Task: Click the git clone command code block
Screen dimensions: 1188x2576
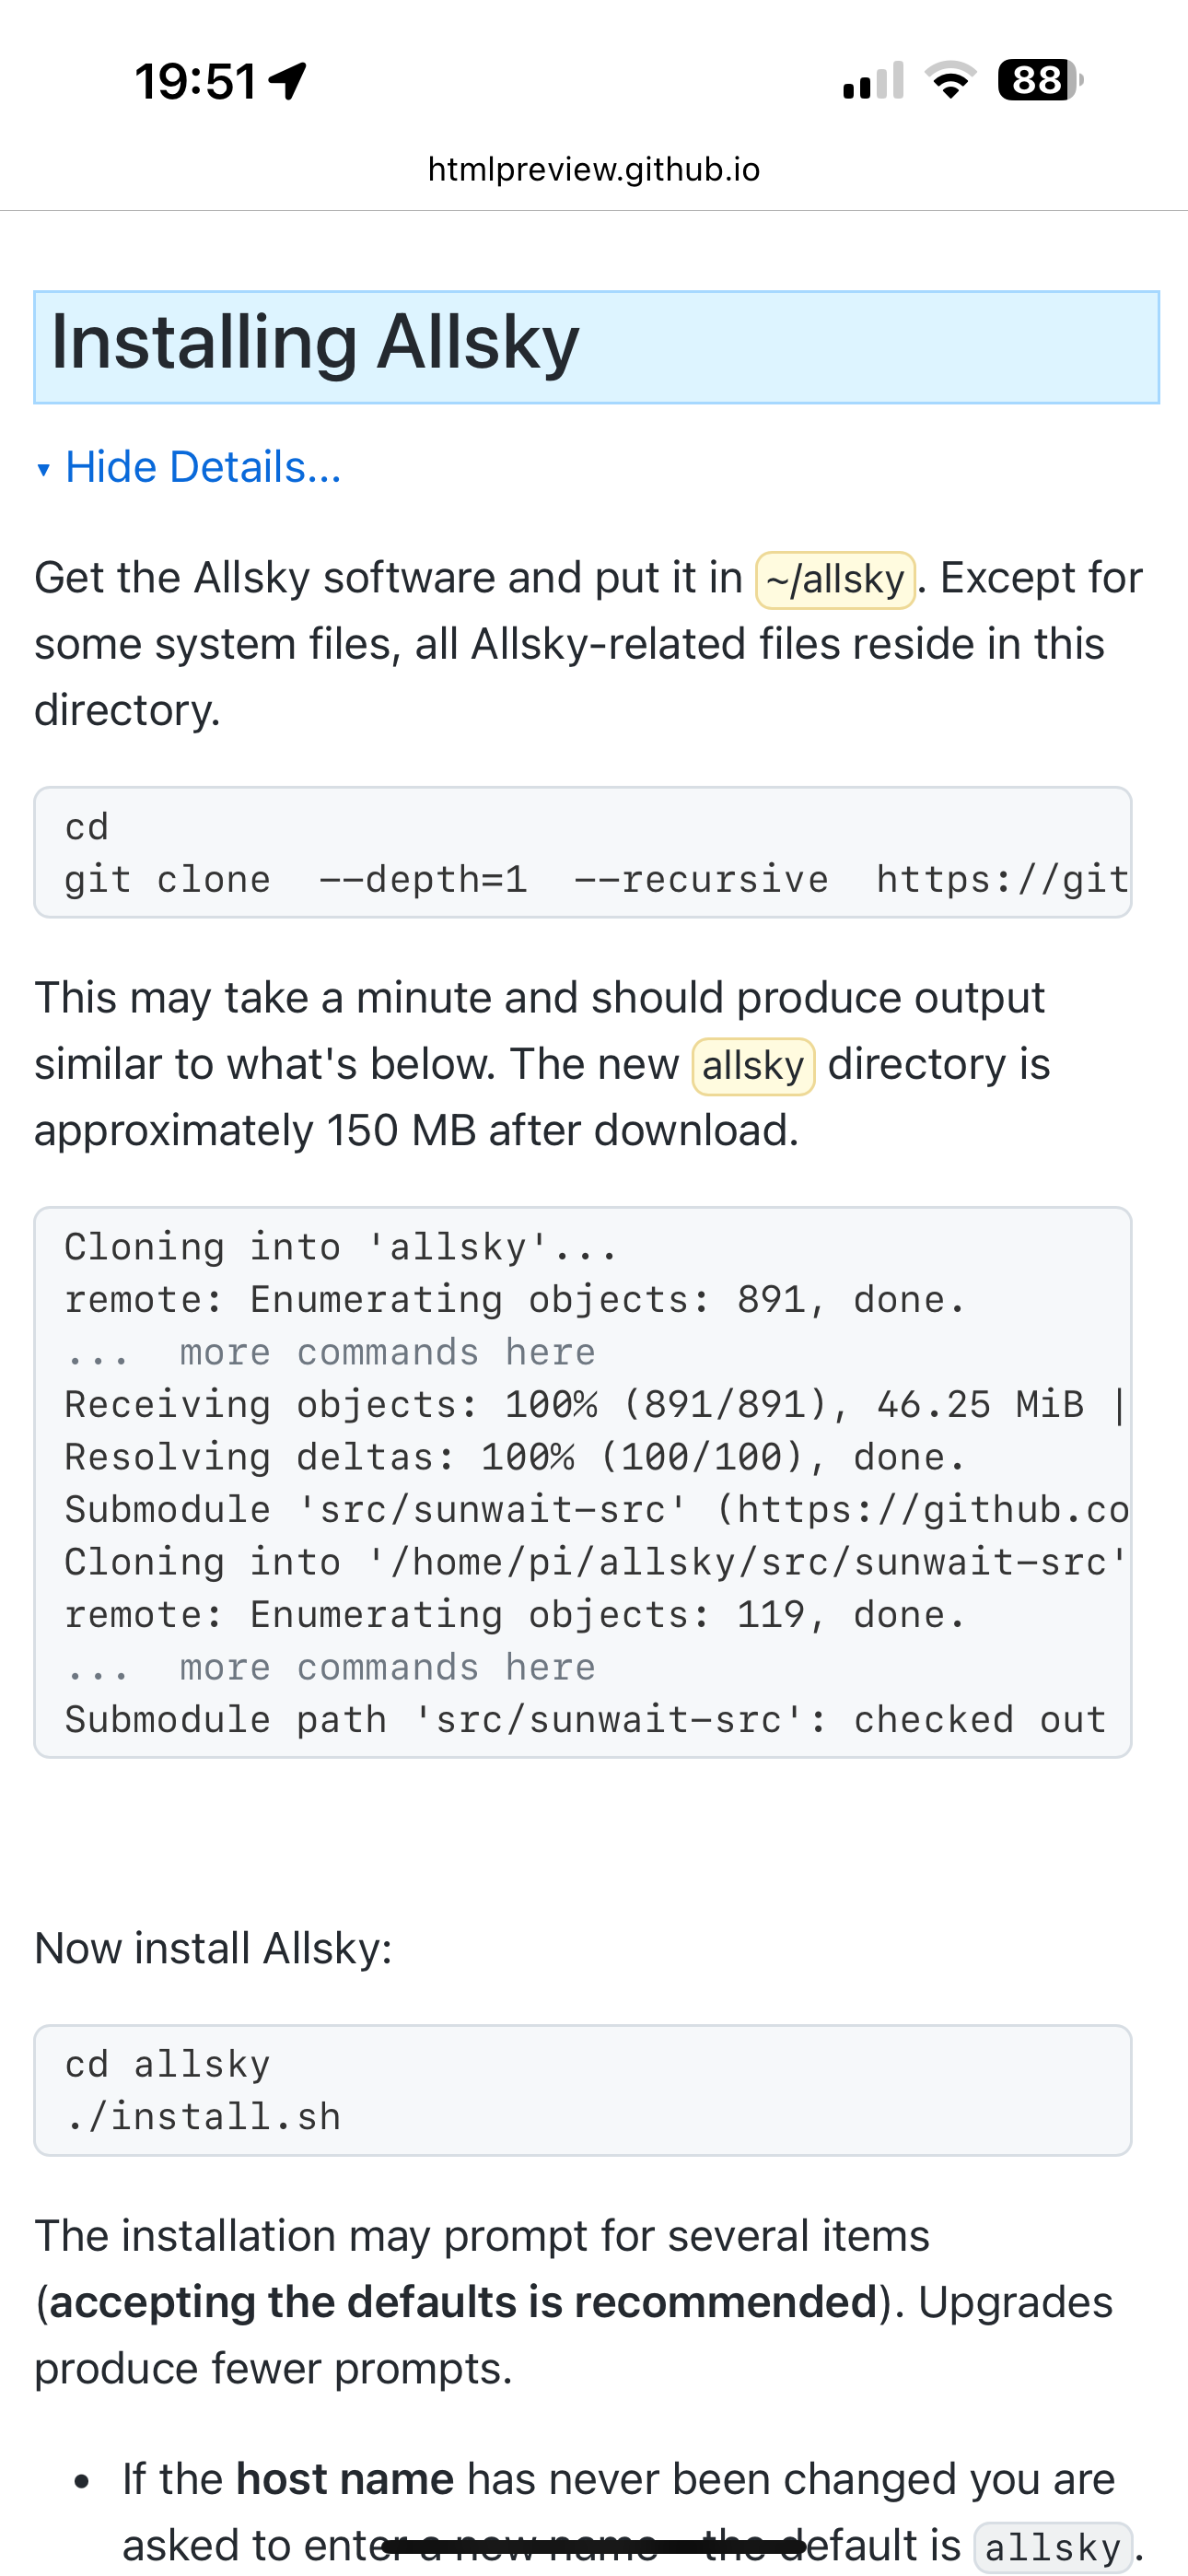Action: click(583, 853)
